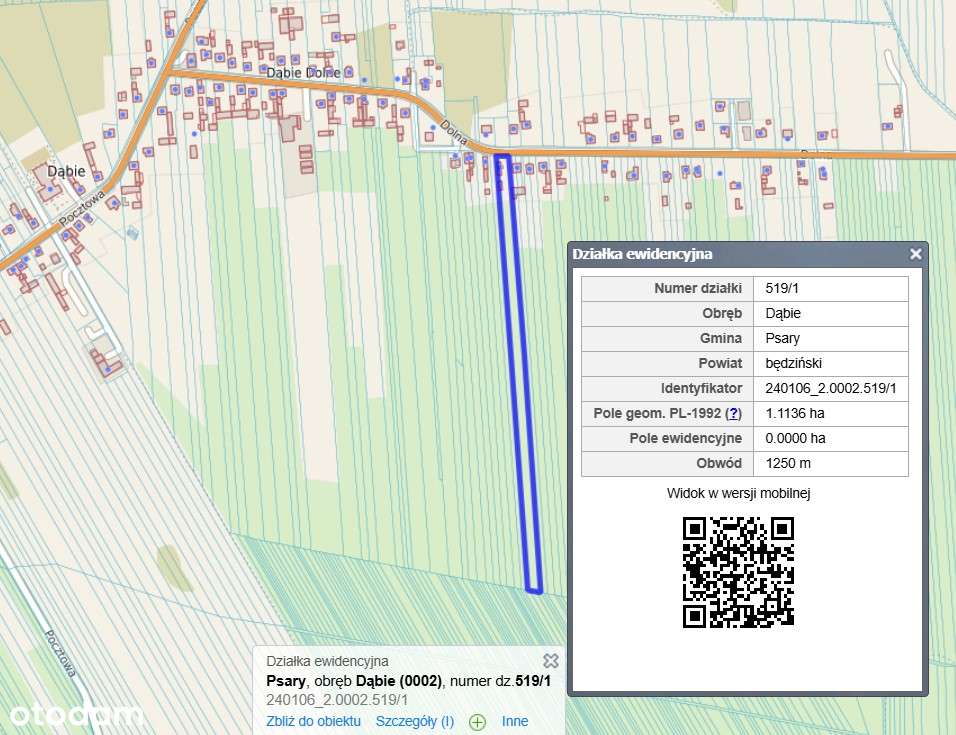
Task: Click the gray identifier in bottom popup
Action: [337, 700]
